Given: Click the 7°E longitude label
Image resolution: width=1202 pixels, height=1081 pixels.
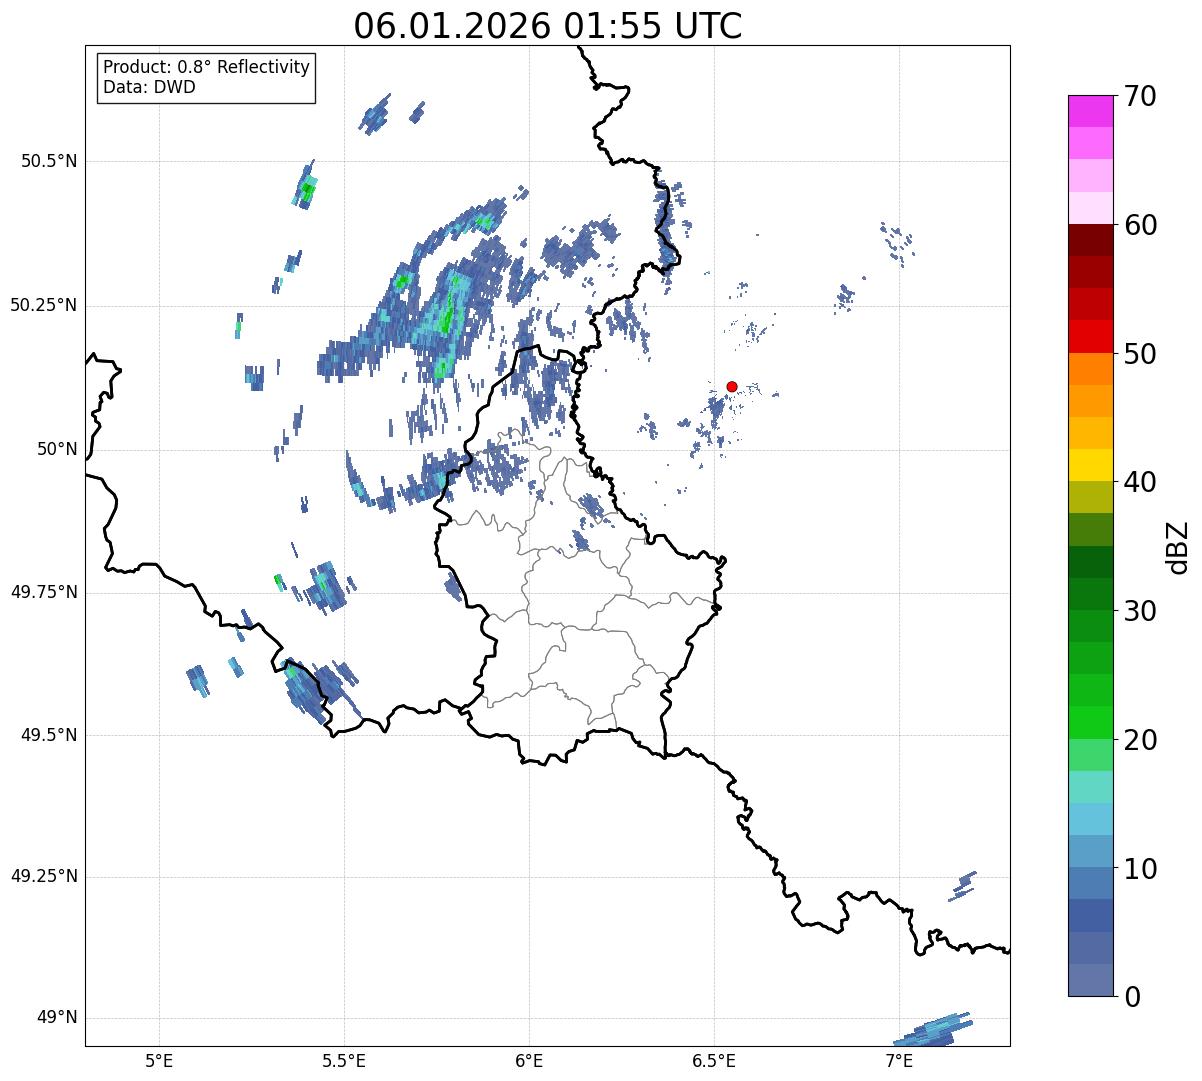Looking at the screenshot, I should click(899, 1060).
